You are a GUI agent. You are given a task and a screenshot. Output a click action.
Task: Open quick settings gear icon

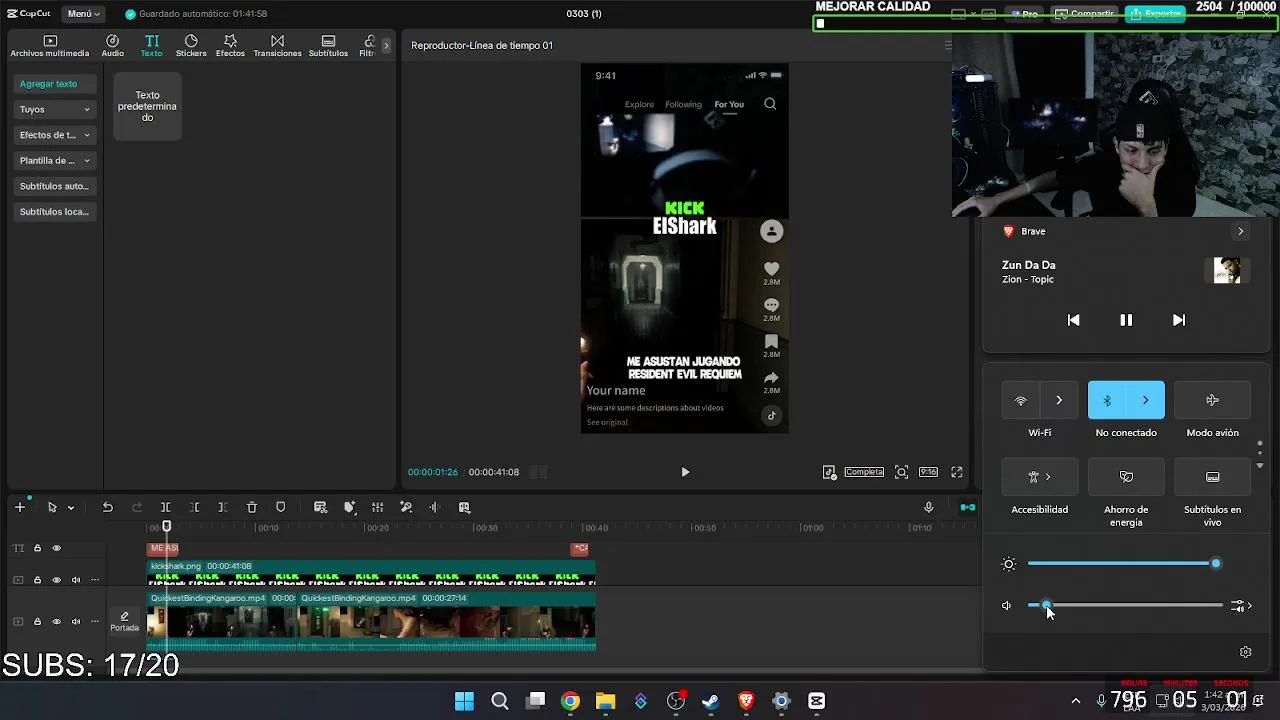[1245, 652]
